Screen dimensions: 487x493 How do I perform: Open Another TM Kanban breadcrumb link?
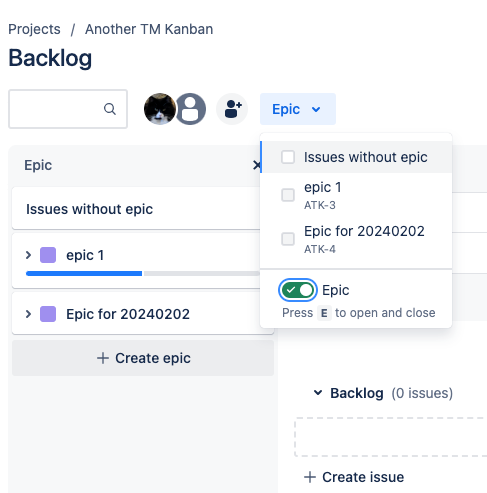pos(149,29)
